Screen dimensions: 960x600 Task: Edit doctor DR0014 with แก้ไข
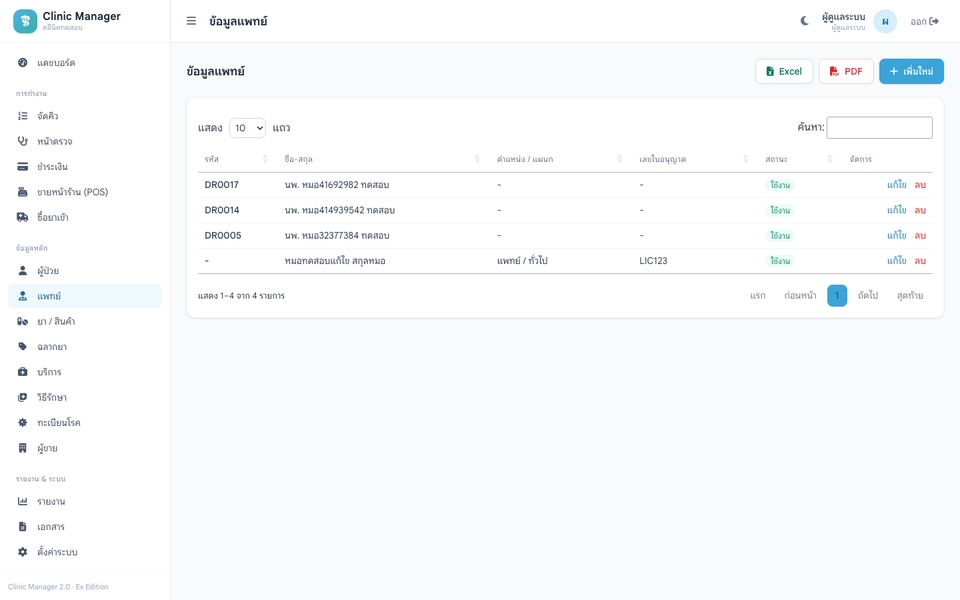click(896, 210)
